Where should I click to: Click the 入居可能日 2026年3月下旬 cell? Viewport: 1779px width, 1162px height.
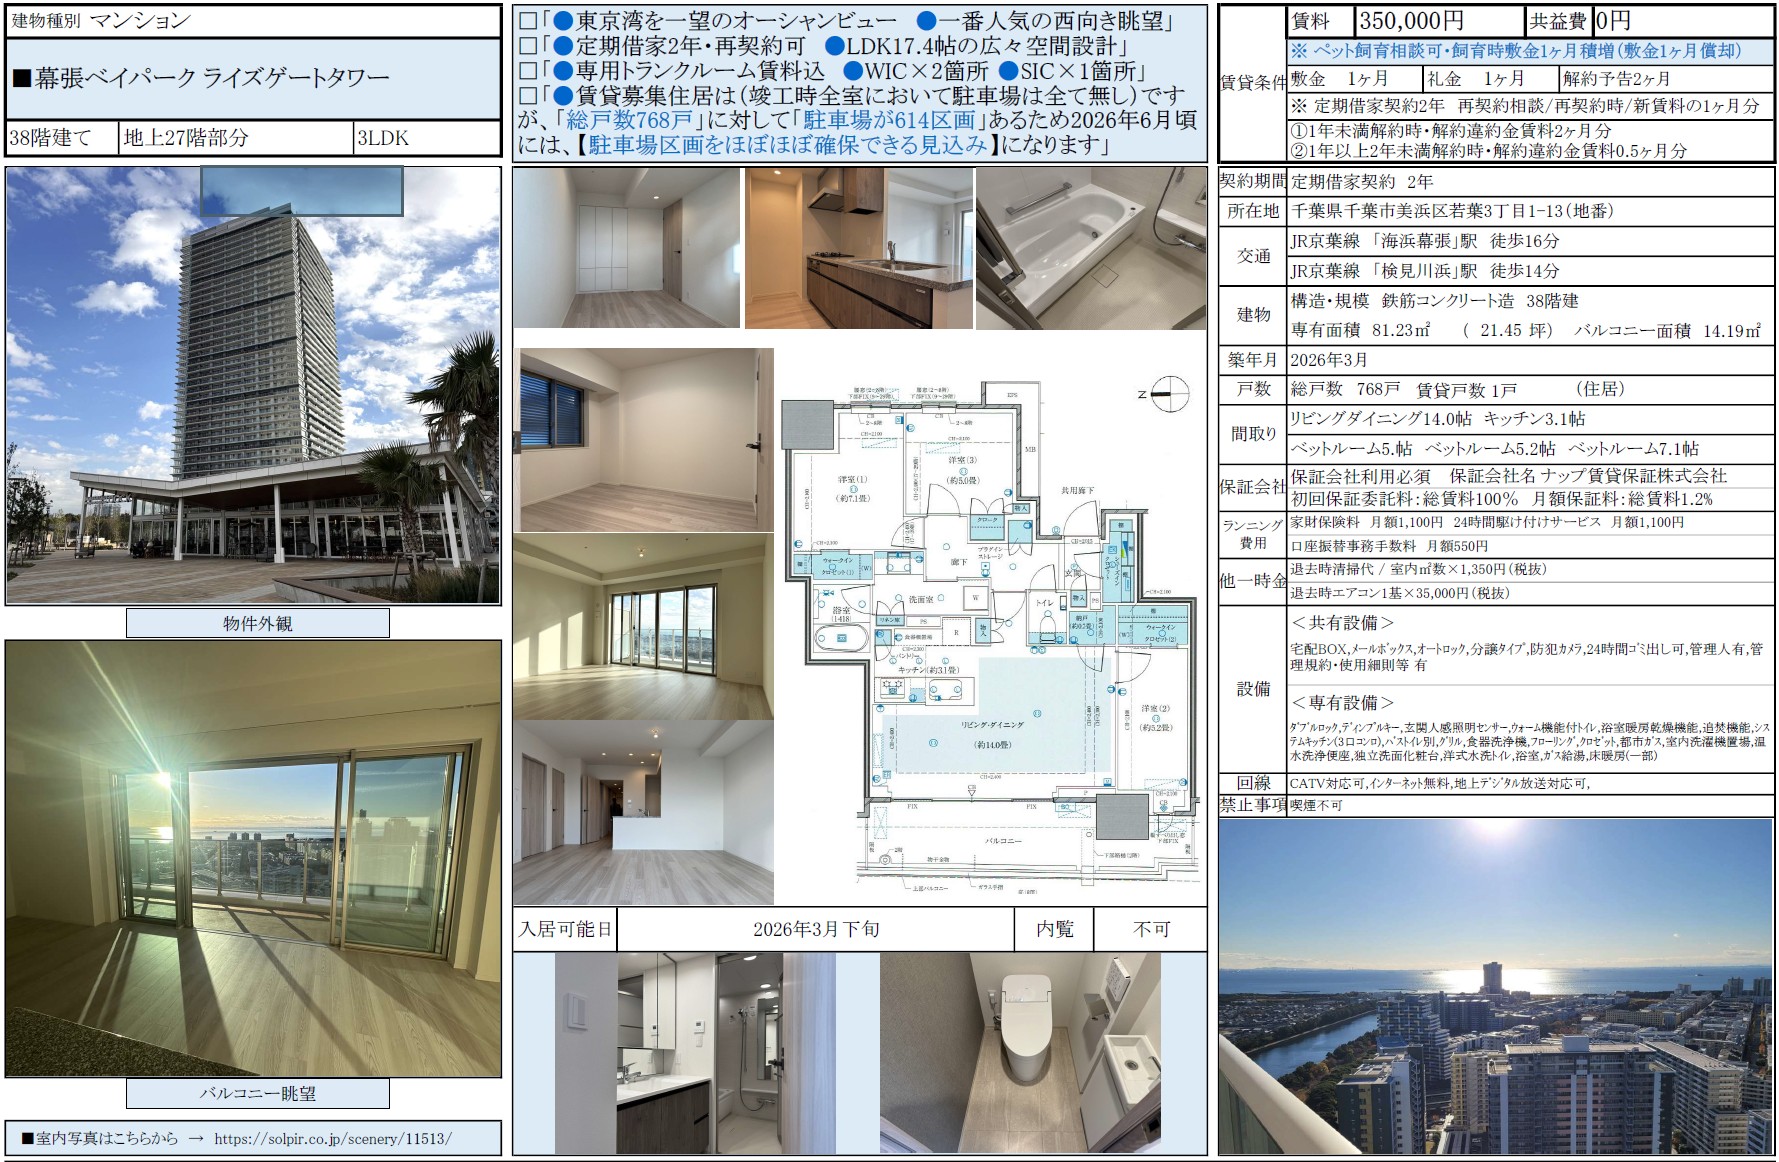pyautogui.click(x=815, y=929)
